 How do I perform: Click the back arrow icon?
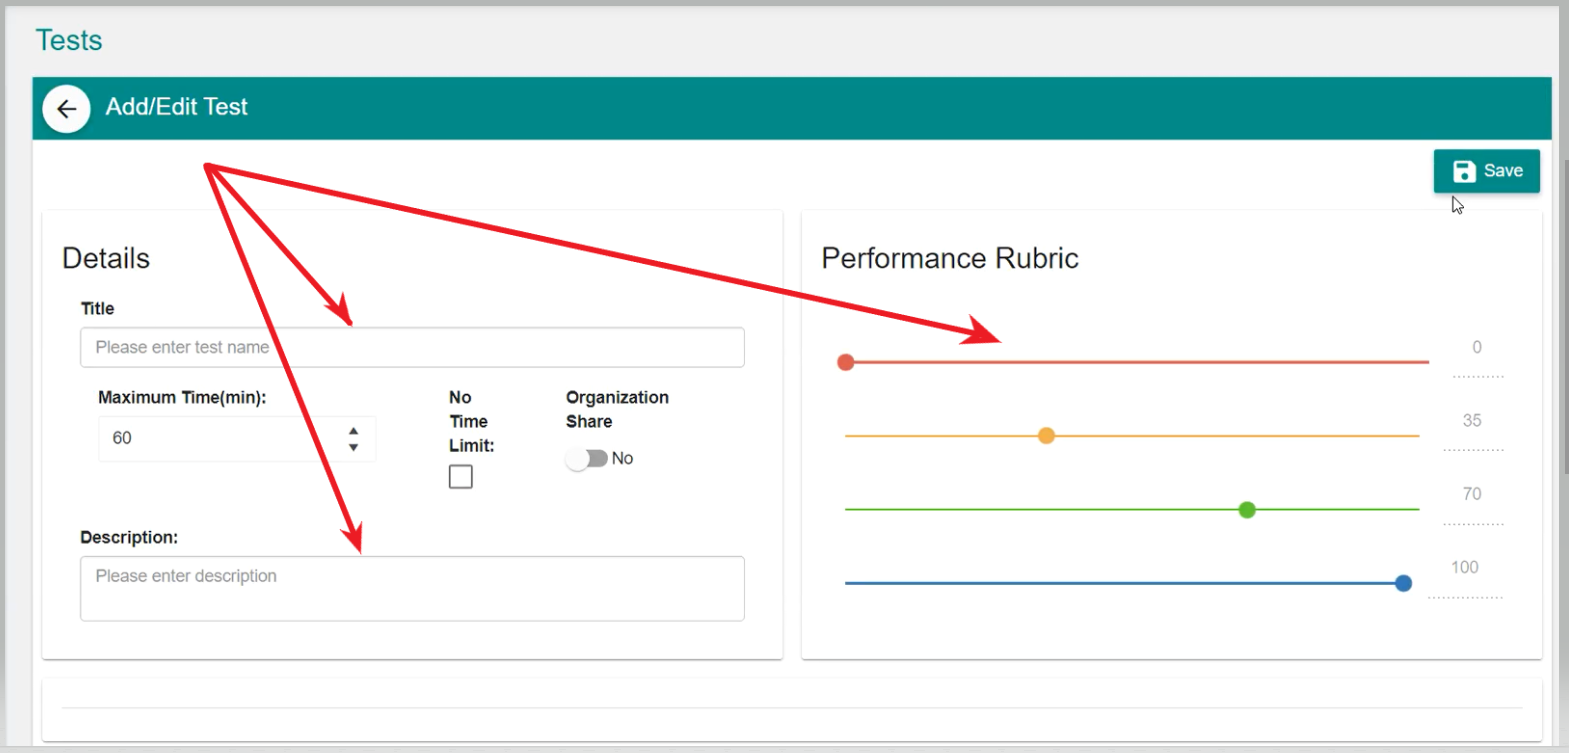[x=66, y=109]
